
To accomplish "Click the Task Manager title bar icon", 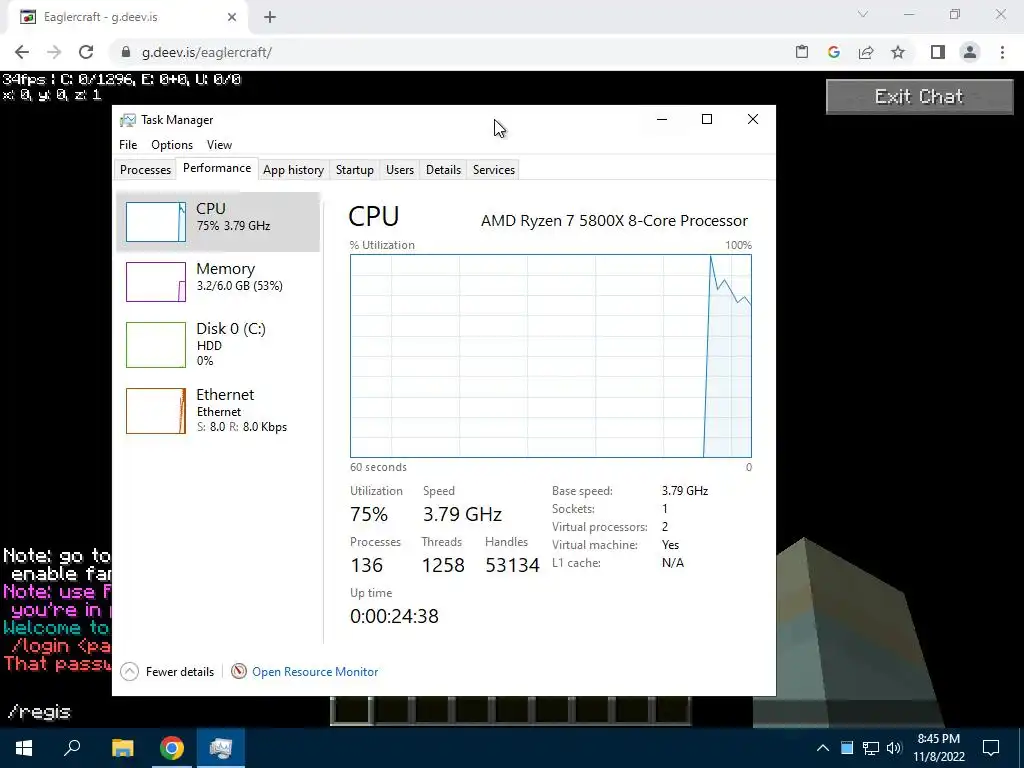I will (128, 120).
